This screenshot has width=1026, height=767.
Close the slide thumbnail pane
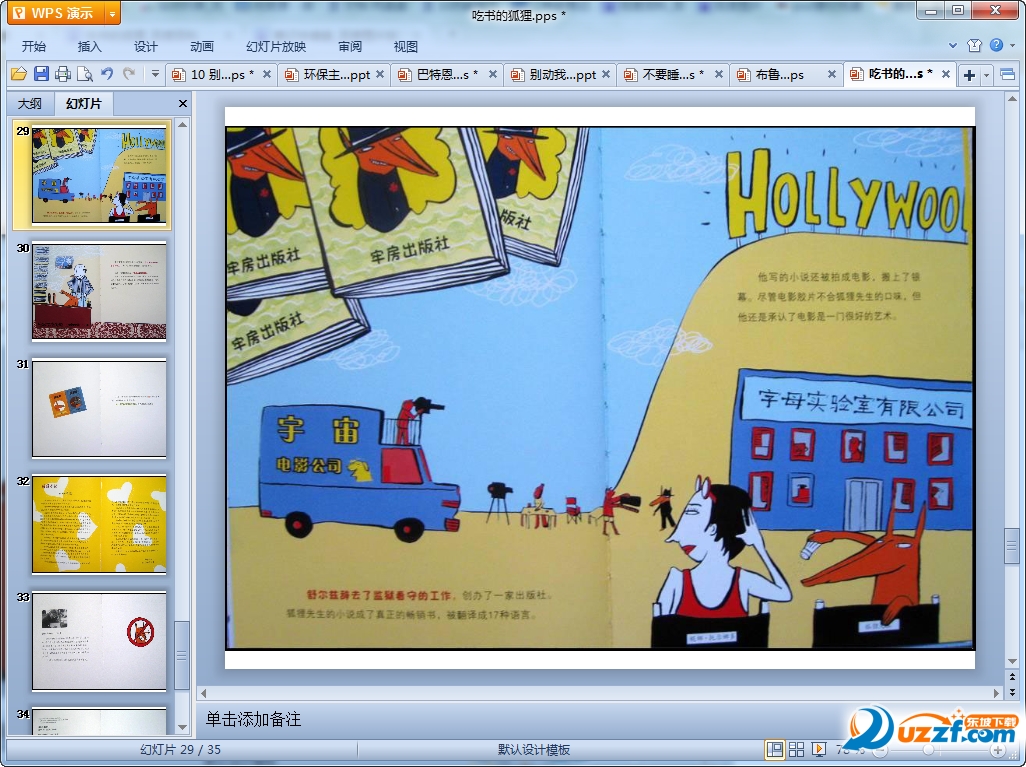click(x=183, y=103)
